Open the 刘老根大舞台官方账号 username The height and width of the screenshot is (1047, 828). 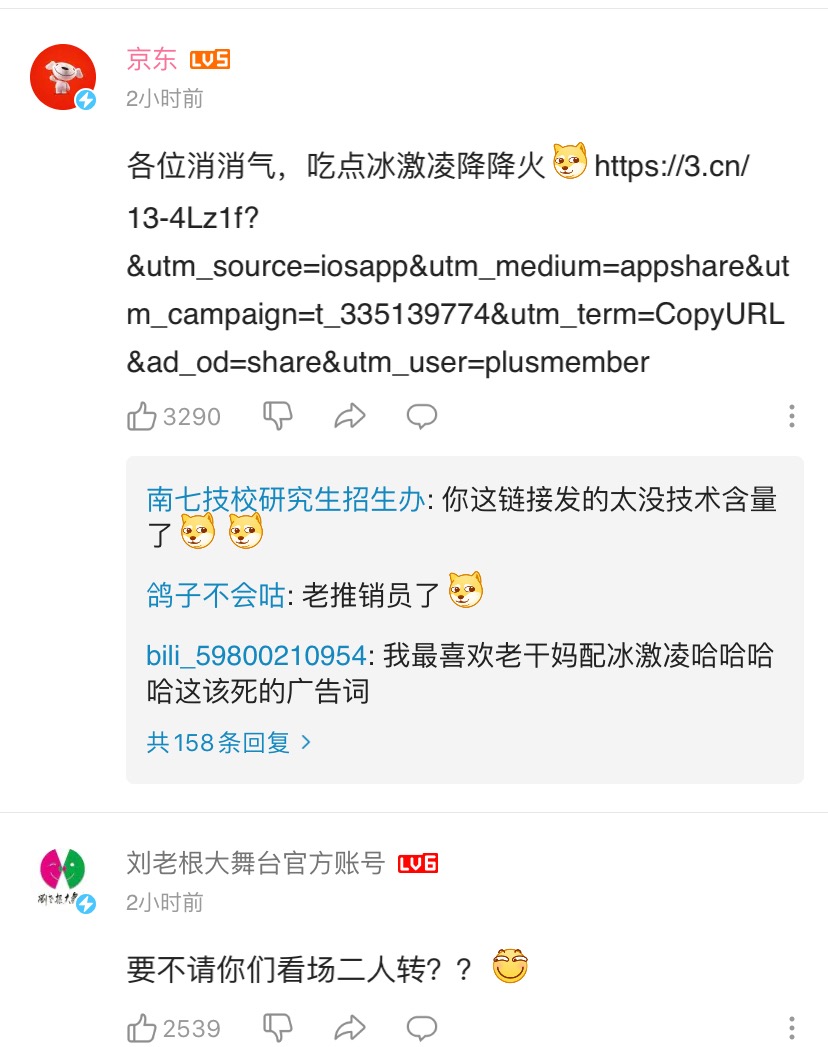(256, 863)
